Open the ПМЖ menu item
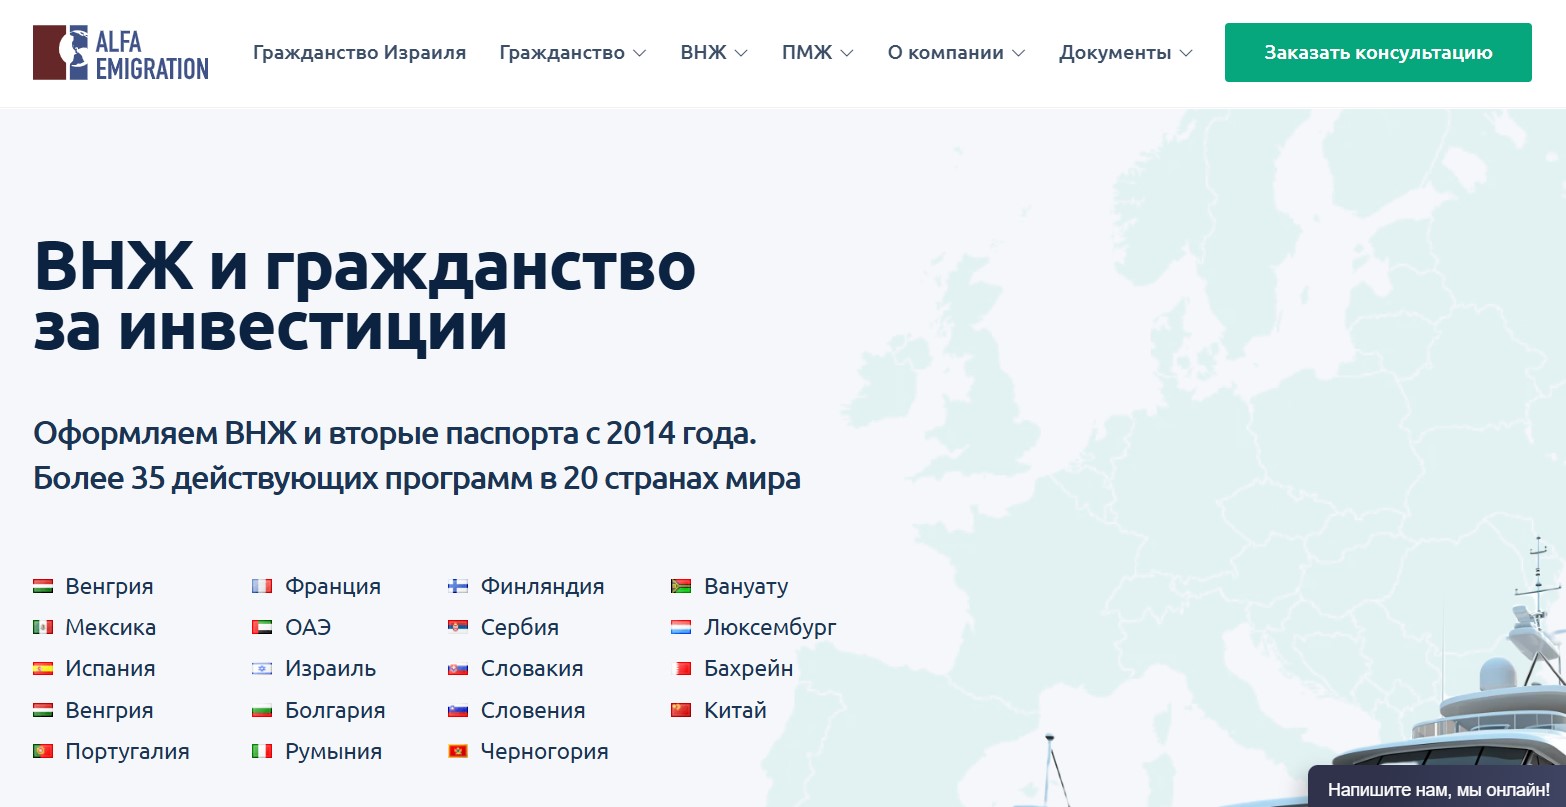Screen dimensions: 1566x807 point(816,52)
